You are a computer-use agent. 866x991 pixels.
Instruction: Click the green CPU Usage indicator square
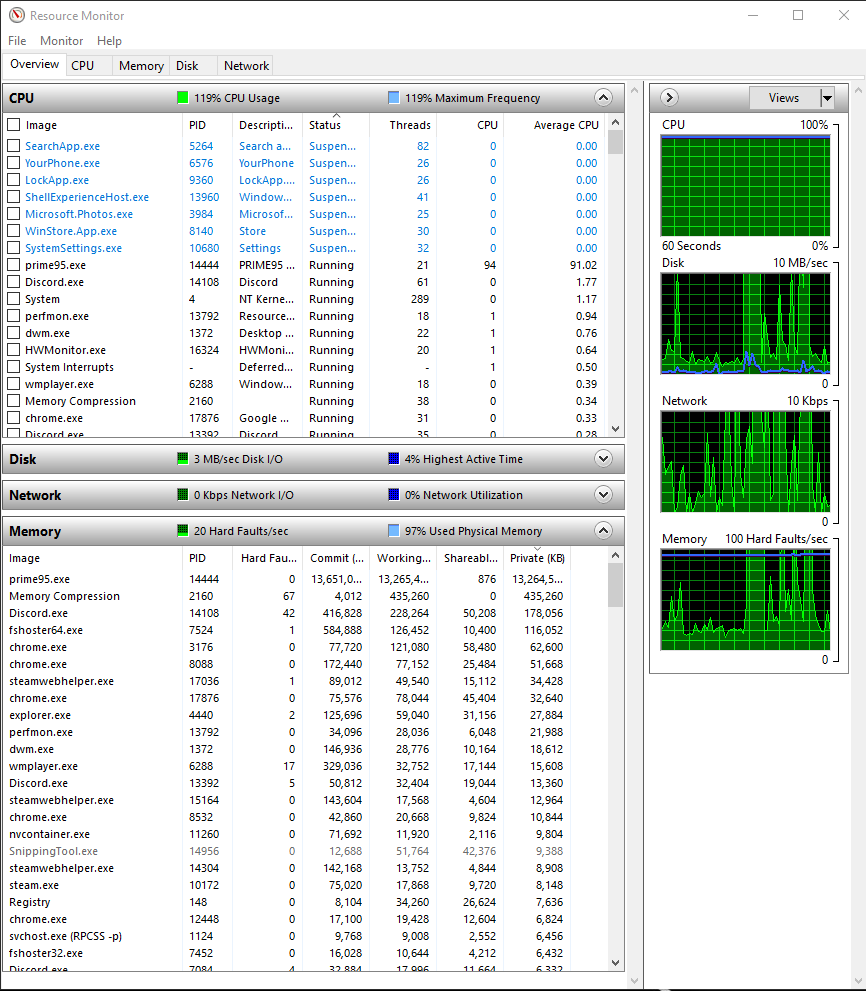point(183,98)
